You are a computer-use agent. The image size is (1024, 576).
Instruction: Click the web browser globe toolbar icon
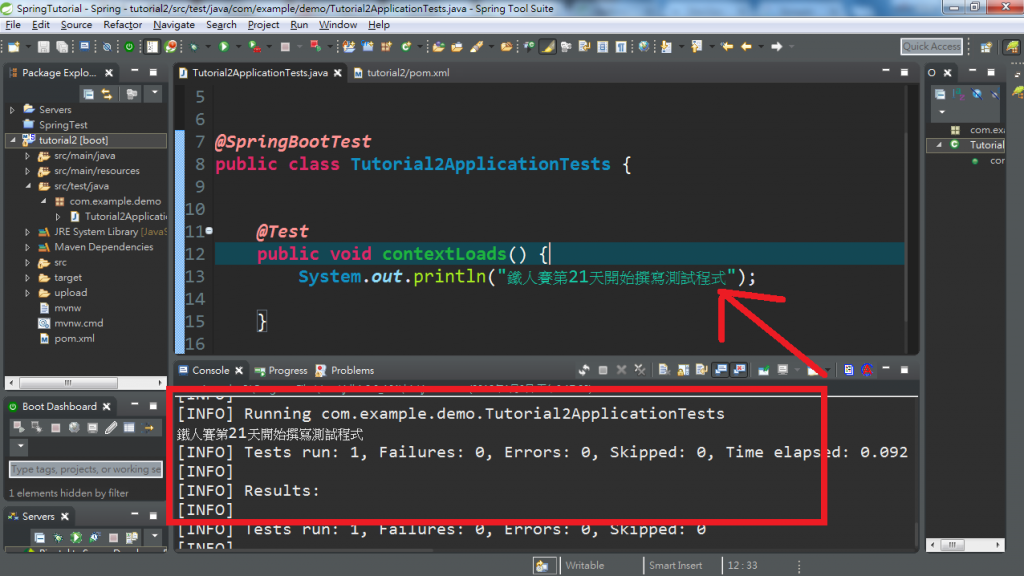[x=644, y=46]
